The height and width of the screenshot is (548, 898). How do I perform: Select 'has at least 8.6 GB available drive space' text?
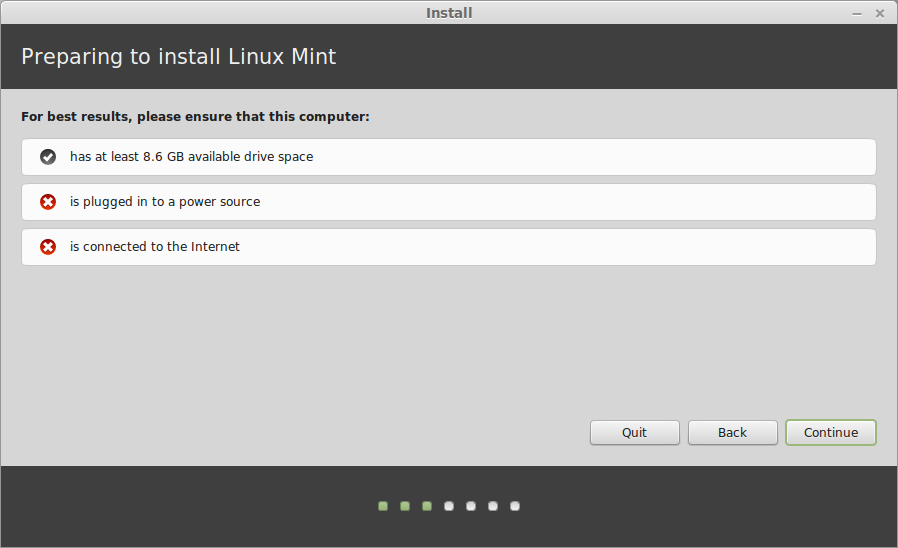click(191, 157)
